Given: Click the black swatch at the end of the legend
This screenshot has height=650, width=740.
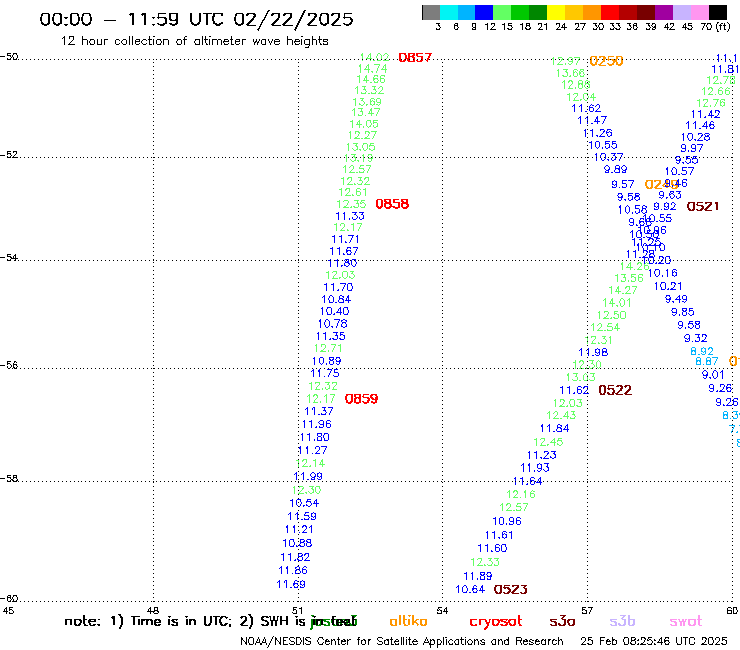Looking at the screenshot, I should pyautogui.click(x=717, y=12).
